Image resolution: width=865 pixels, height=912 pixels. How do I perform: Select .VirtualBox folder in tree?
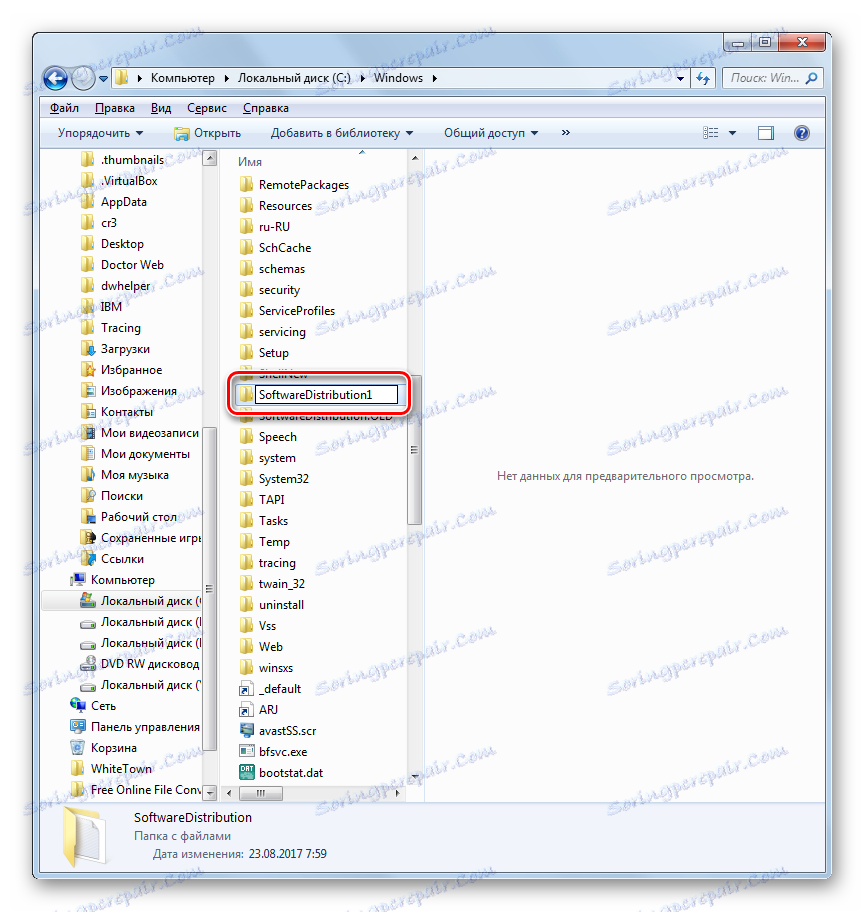point(129,181)
